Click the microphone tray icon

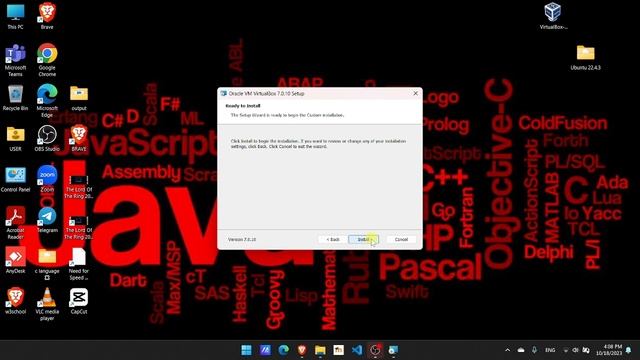click(x=534, y=350)
